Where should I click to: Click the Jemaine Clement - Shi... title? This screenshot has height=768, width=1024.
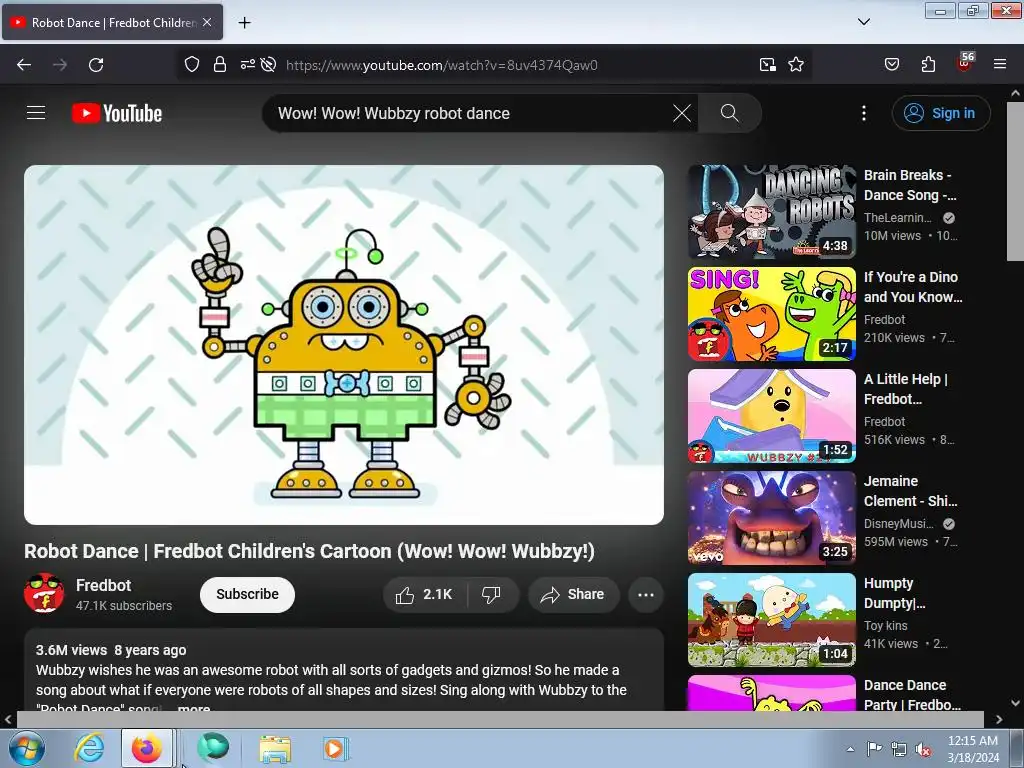click(911, 491)
